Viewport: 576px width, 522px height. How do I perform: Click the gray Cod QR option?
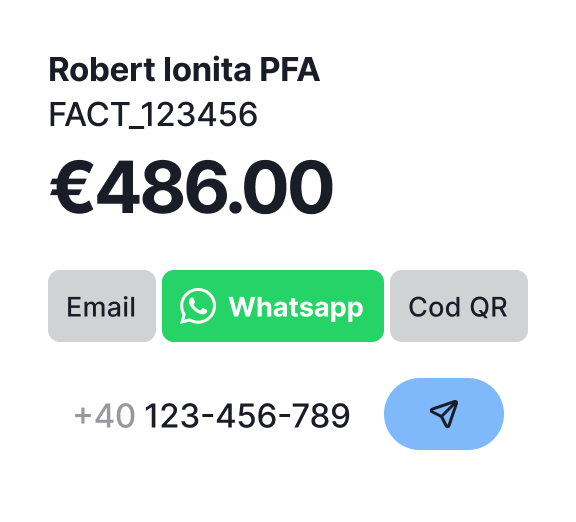tap(459, 306)
